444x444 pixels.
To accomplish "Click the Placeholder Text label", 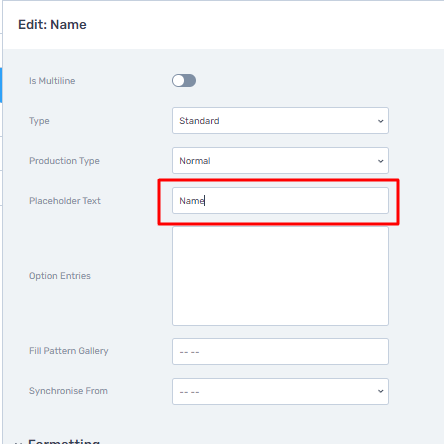I will [65, 201].
